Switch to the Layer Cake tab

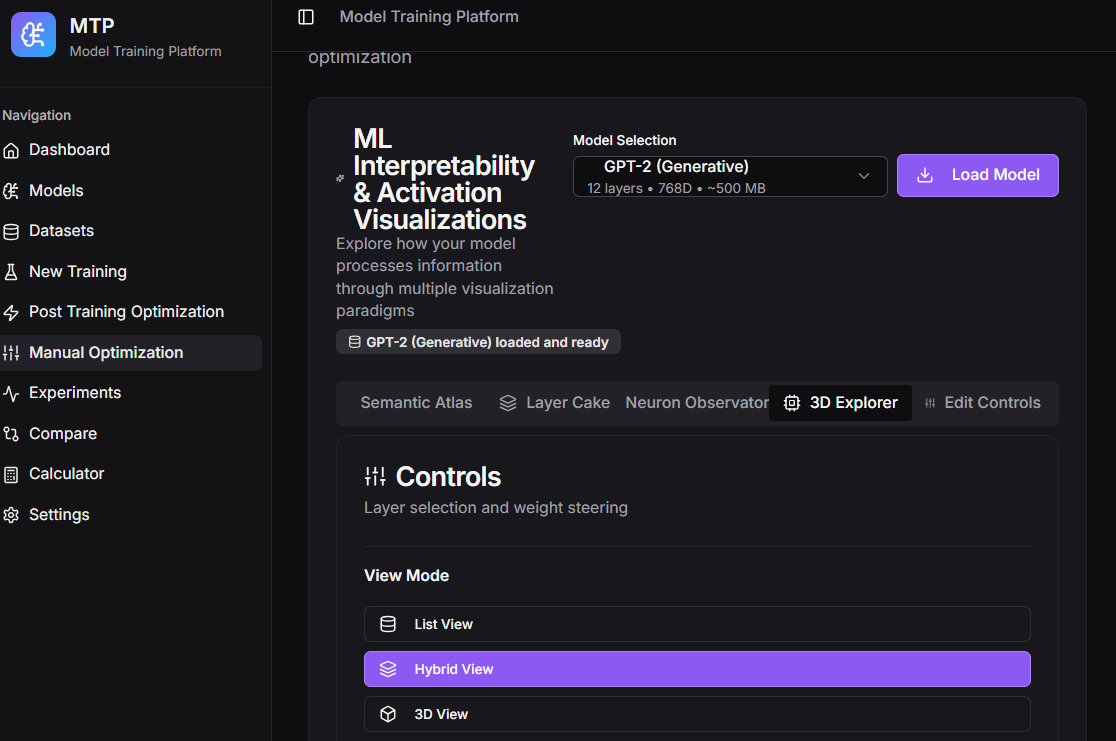click(x=555, y=403)
